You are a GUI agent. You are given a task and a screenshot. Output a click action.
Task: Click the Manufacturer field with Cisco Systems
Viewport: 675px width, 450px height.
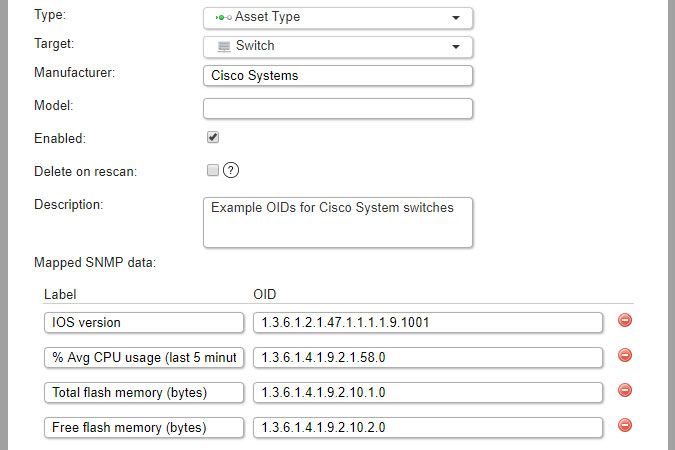click(337, 76)
